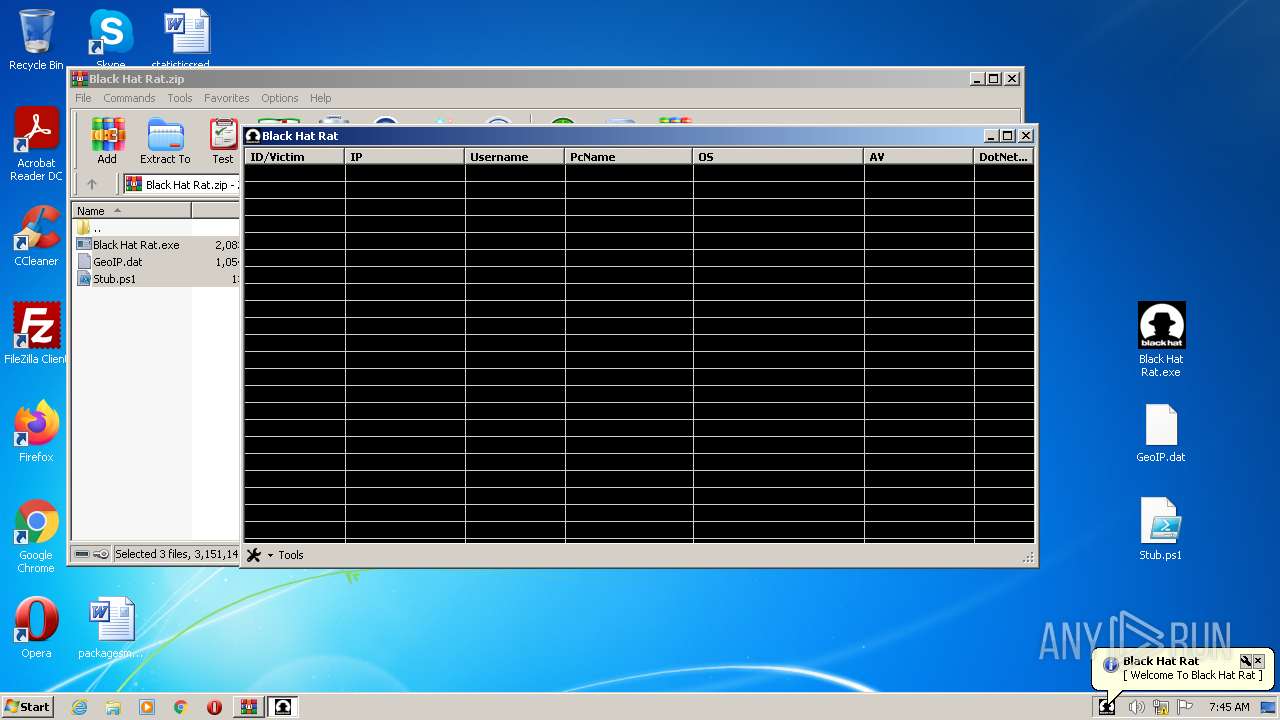This screenshot has height=720, width=1280.
Task: Click the Test icon in WinRAR toolbar
Action: [222, 142]
